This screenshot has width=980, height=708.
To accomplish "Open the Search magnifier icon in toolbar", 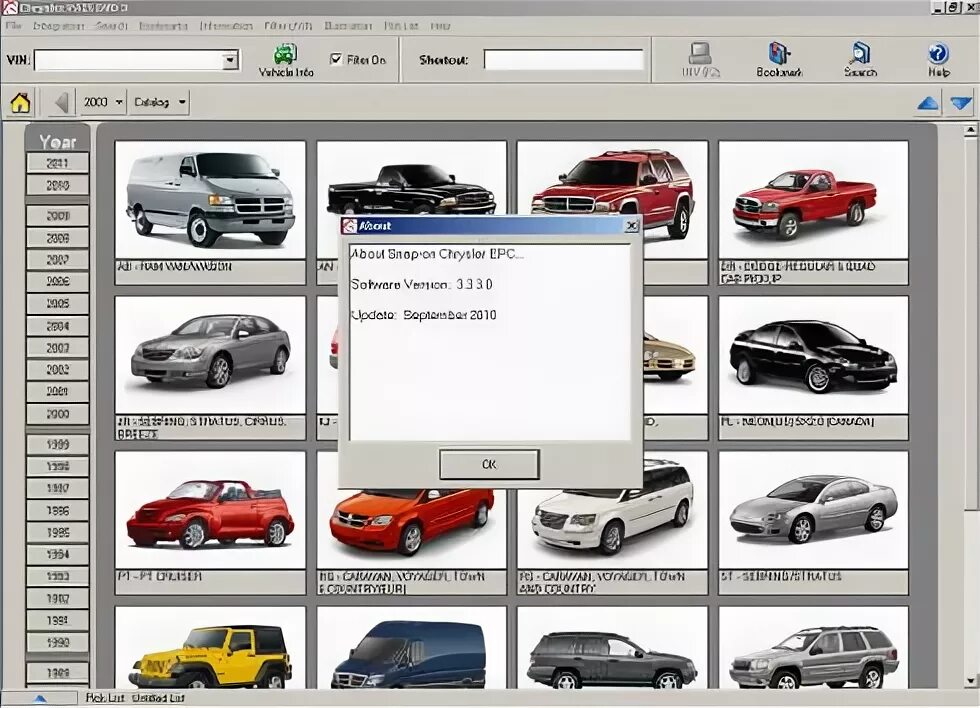I will pos(861,54).
